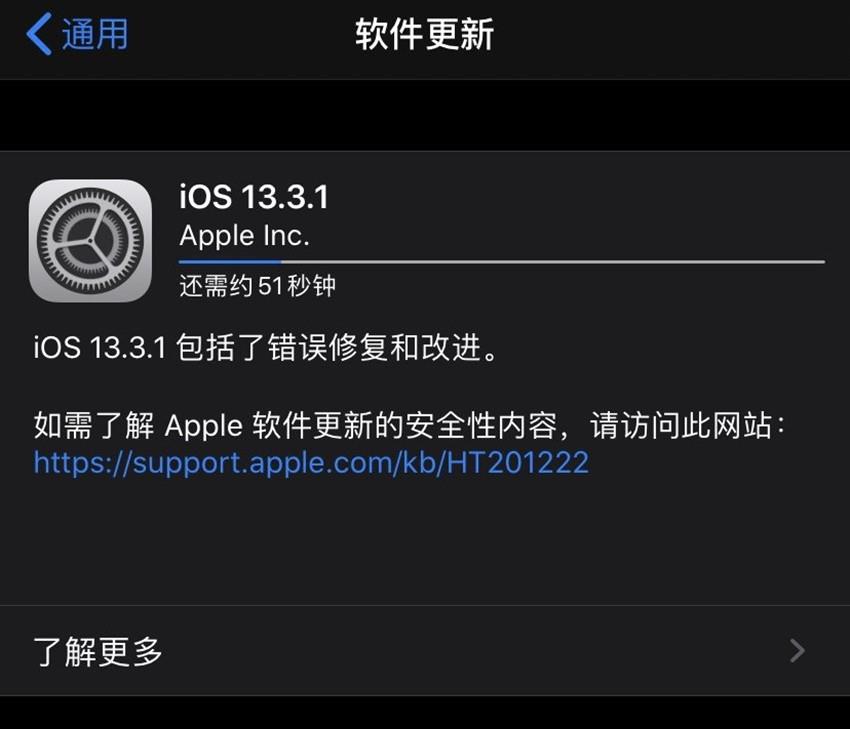Go back via the 通用 label
This screenshot has width=850, height=729.
point(95,34)
